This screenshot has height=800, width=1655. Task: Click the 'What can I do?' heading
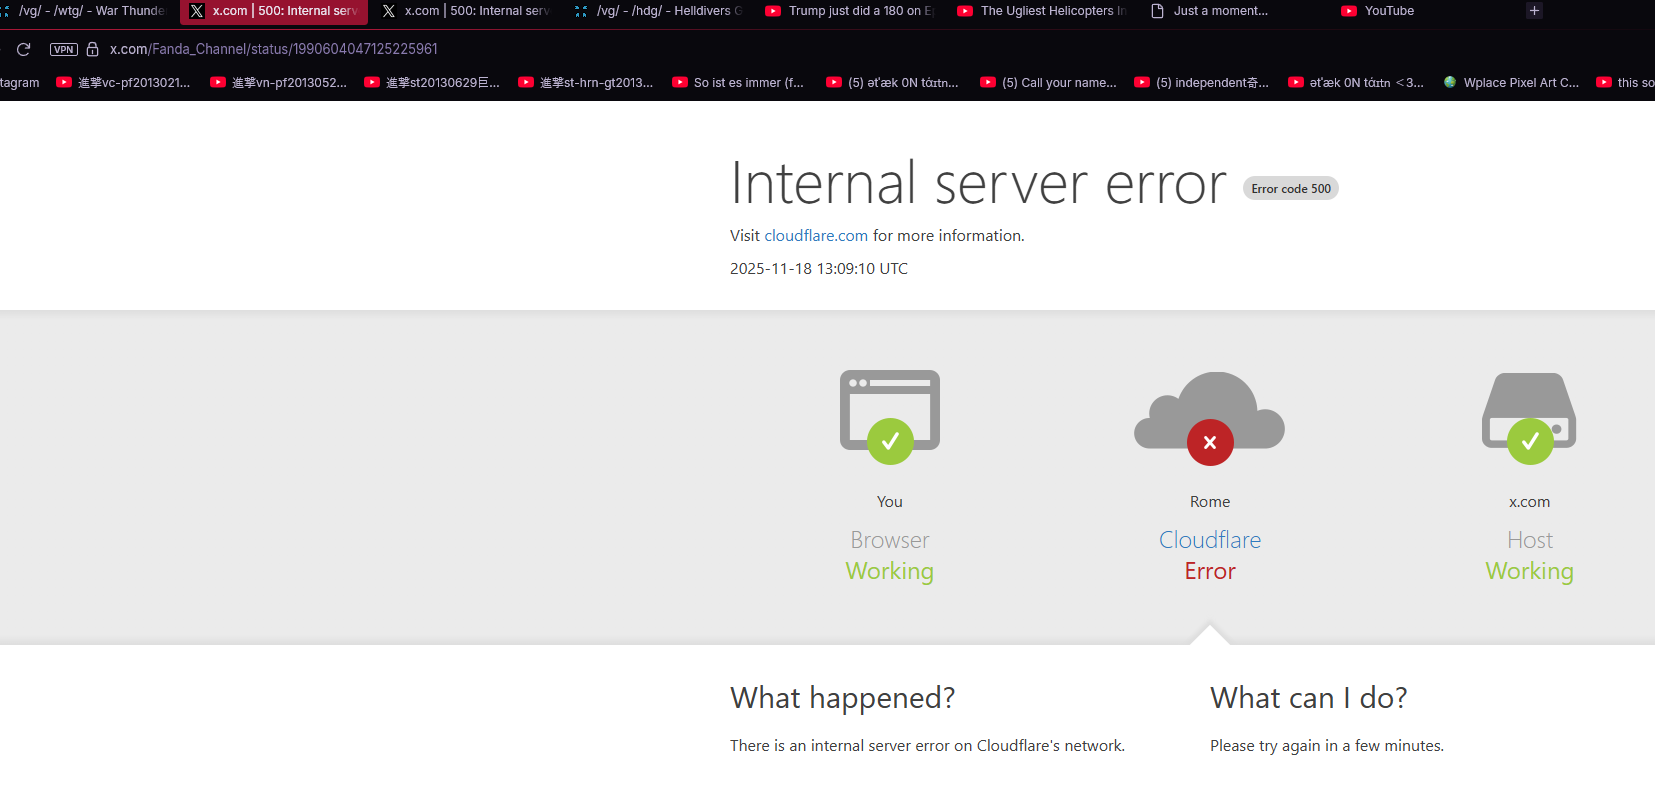(1309, 698)
